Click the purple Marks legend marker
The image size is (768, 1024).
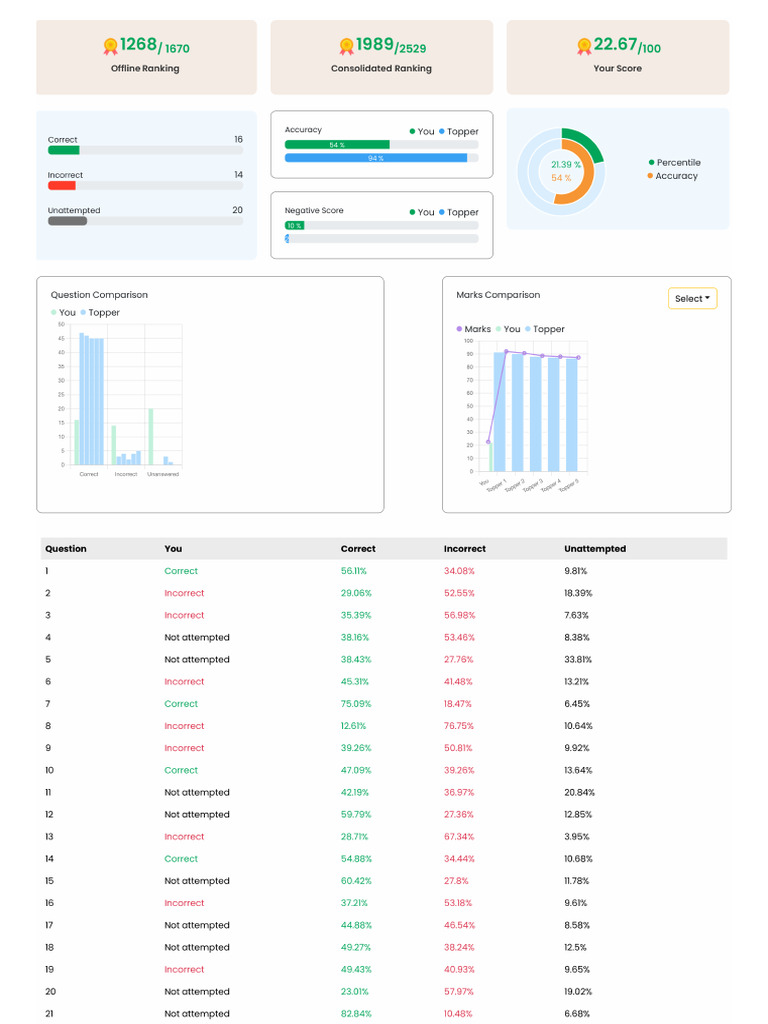(x=460, y=329)
